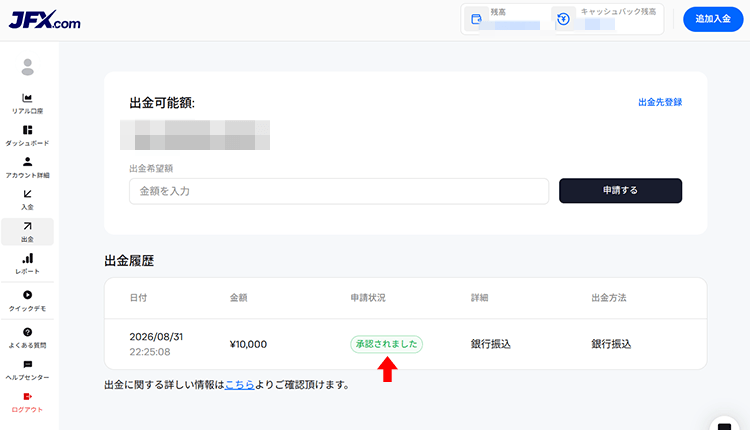
Task: Click the 出金方法 column header
Action: 609,298
